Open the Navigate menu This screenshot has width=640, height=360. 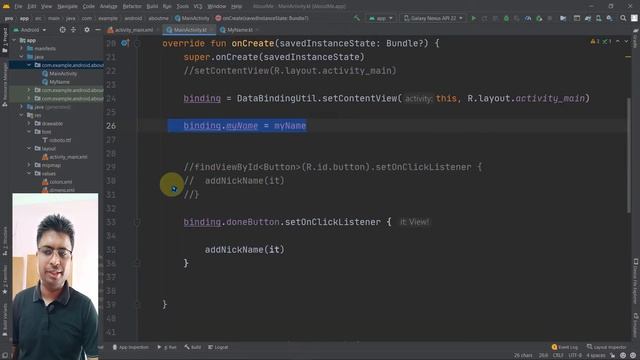pyautogui.click(x=67, y=6)
